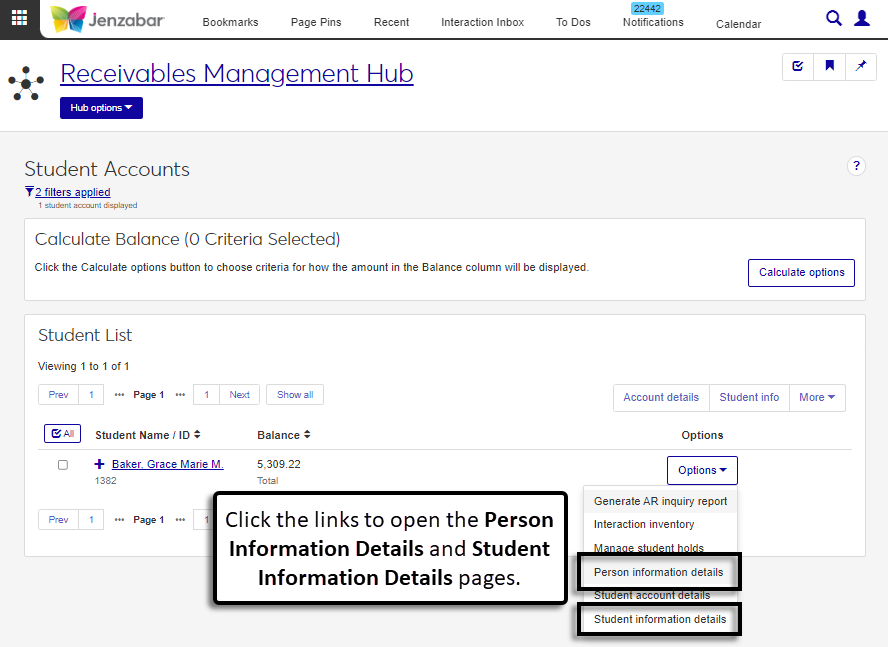Pin this page using pushpin icon
Image resolution: width=888 pixels, height=647 pixels.
[x=860, y=66]
